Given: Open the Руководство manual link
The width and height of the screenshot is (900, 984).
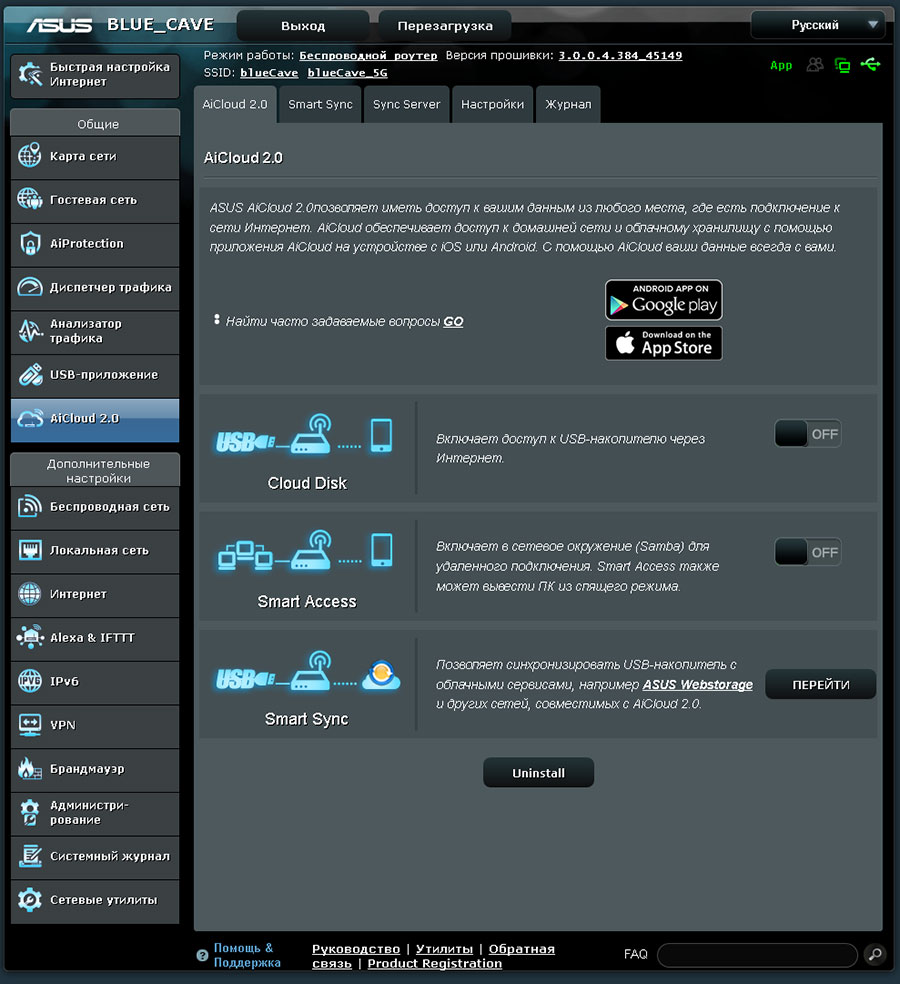Looking at the screenshot, I should (x=356, y=949).
